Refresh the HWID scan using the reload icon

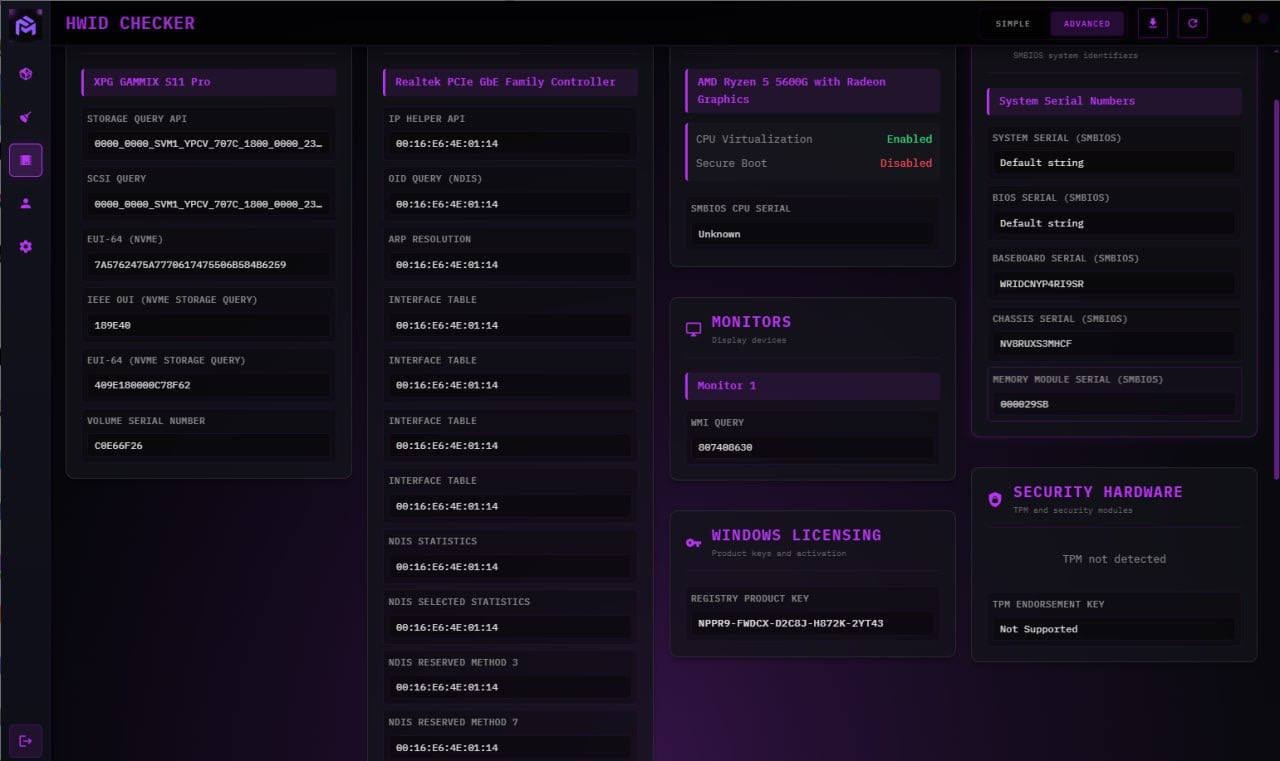coord(1192,23)
